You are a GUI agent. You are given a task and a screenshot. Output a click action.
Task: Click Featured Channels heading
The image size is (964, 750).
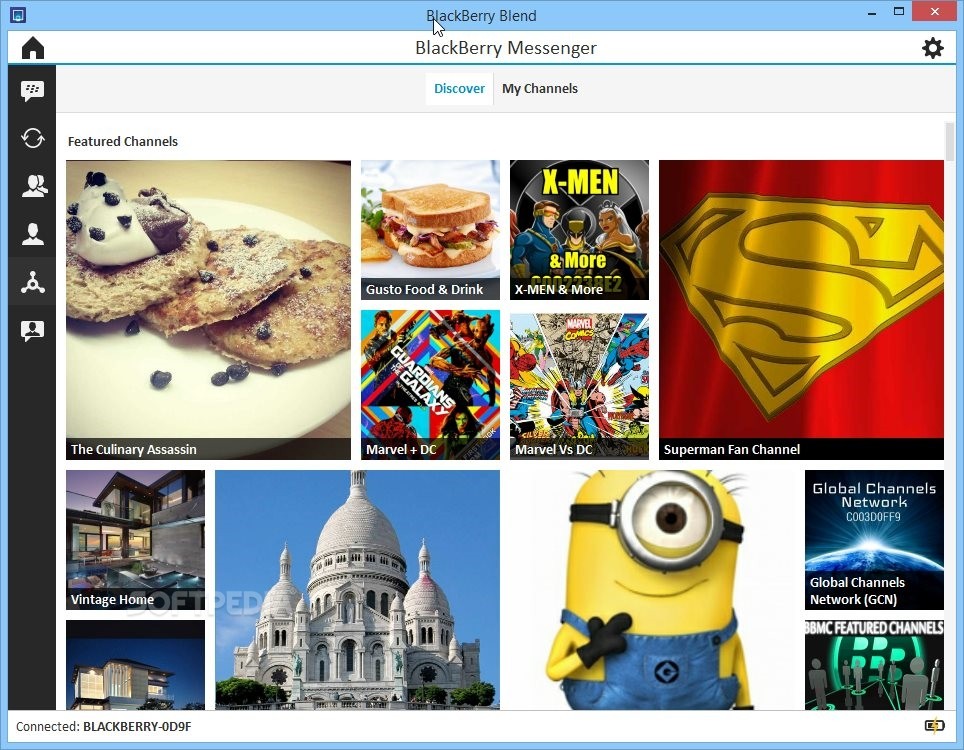122,141
